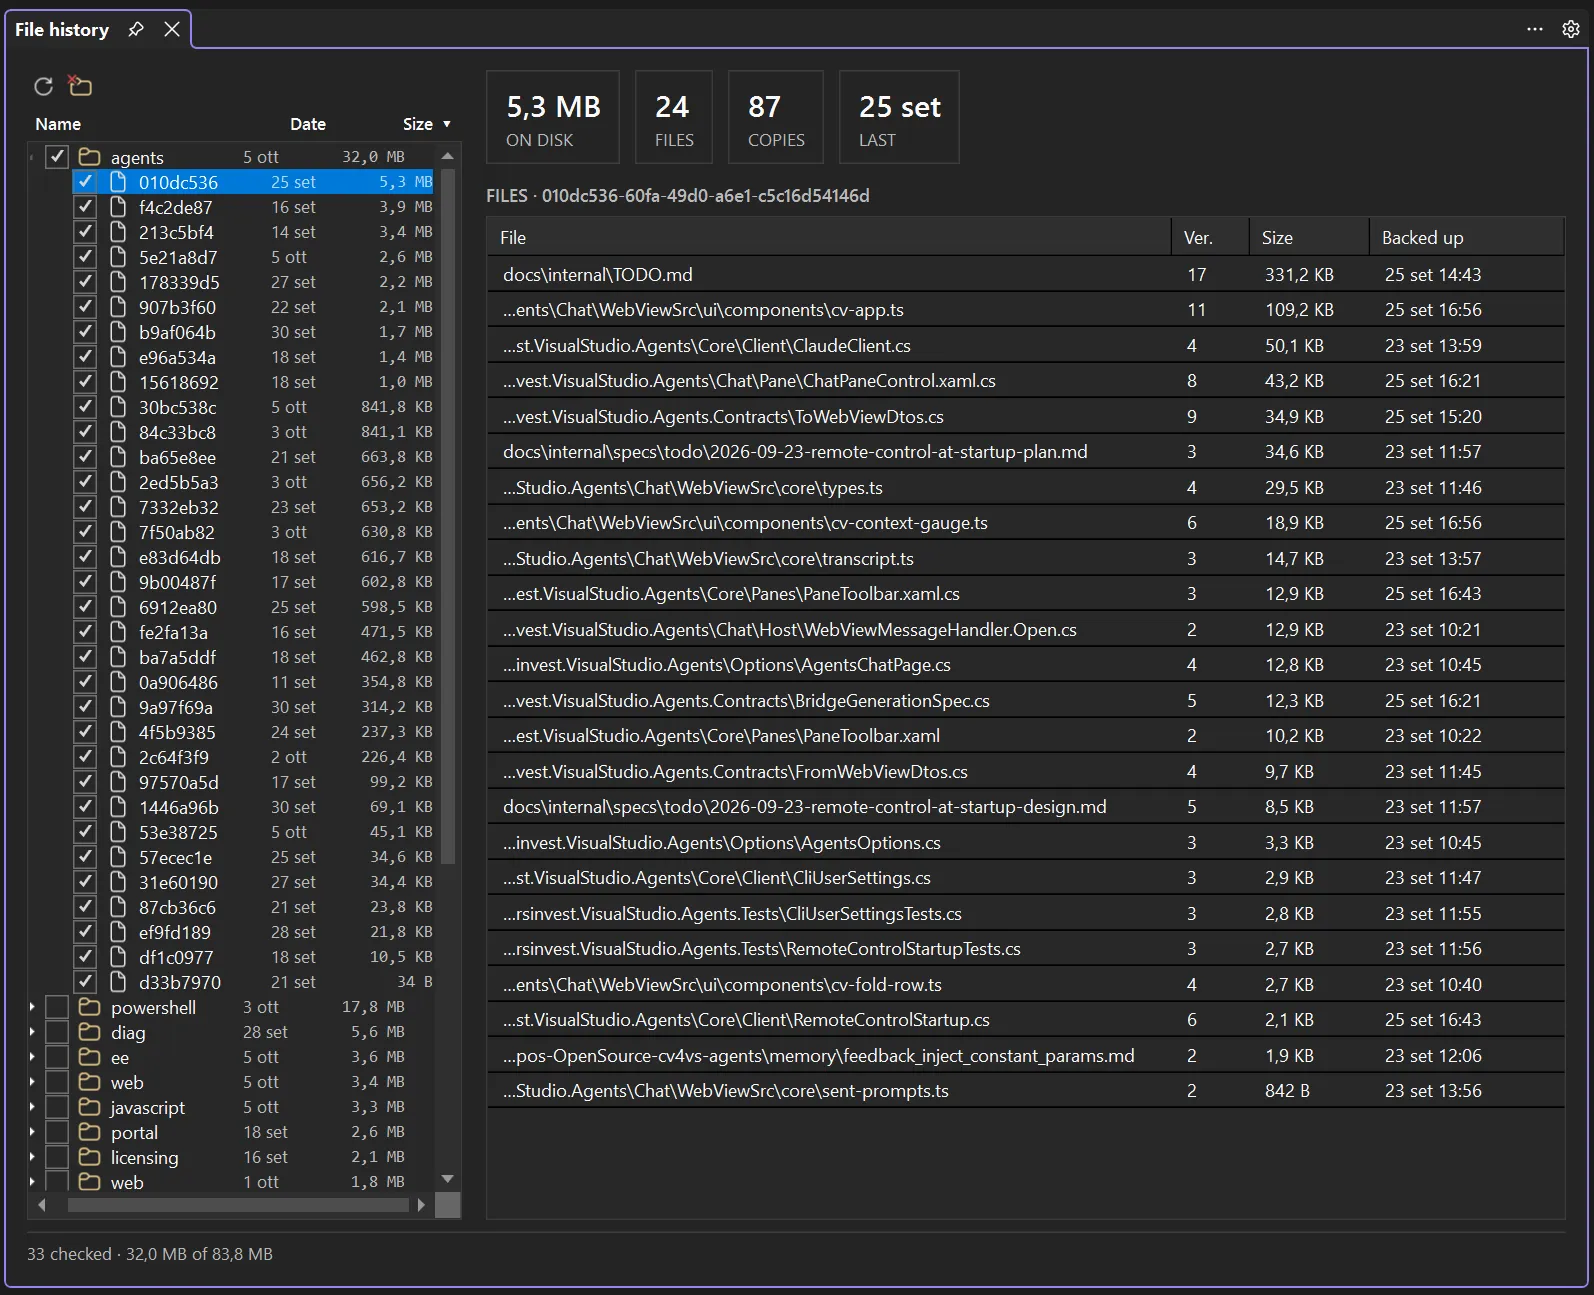The width and height of the screenshot is (1594, 1295).
Task: Click the tree's horizontal scrollbar thumb
Action: point(238,1205)
